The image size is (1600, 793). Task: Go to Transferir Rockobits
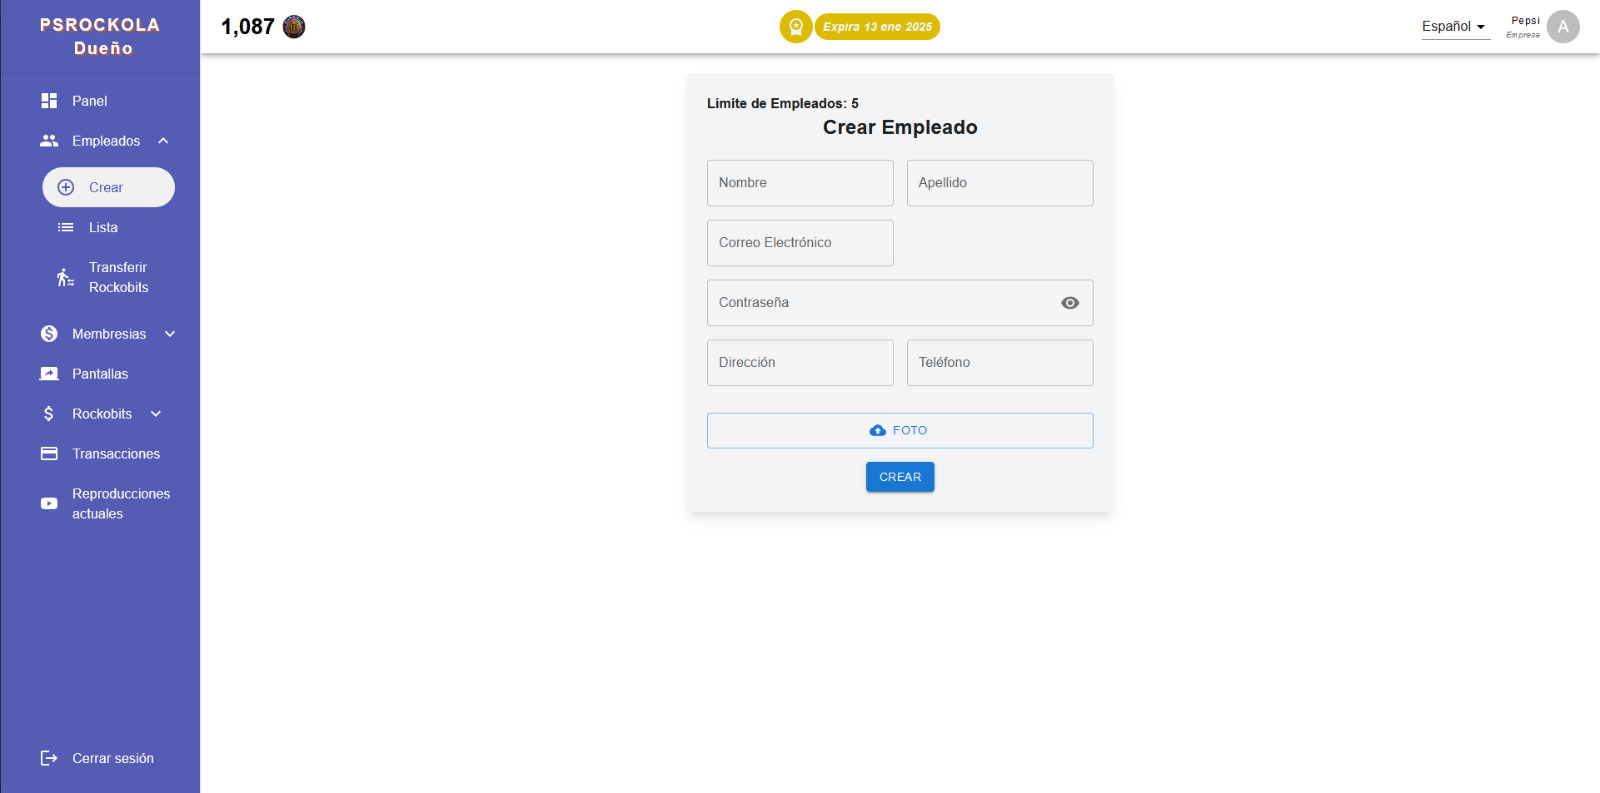point(118,277)
